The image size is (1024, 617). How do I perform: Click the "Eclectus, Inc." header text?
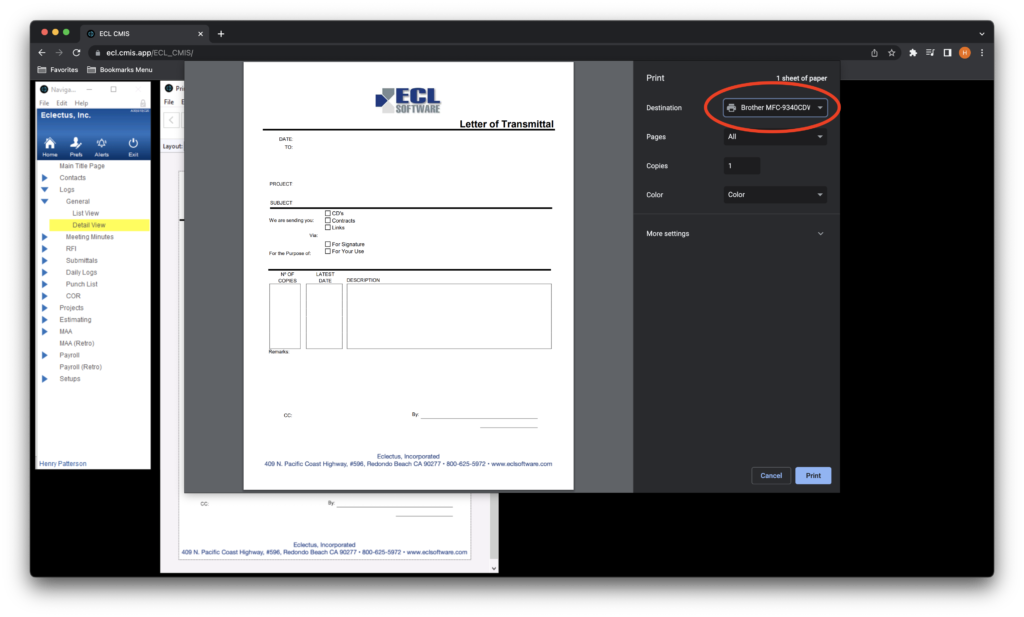[66, 115]
